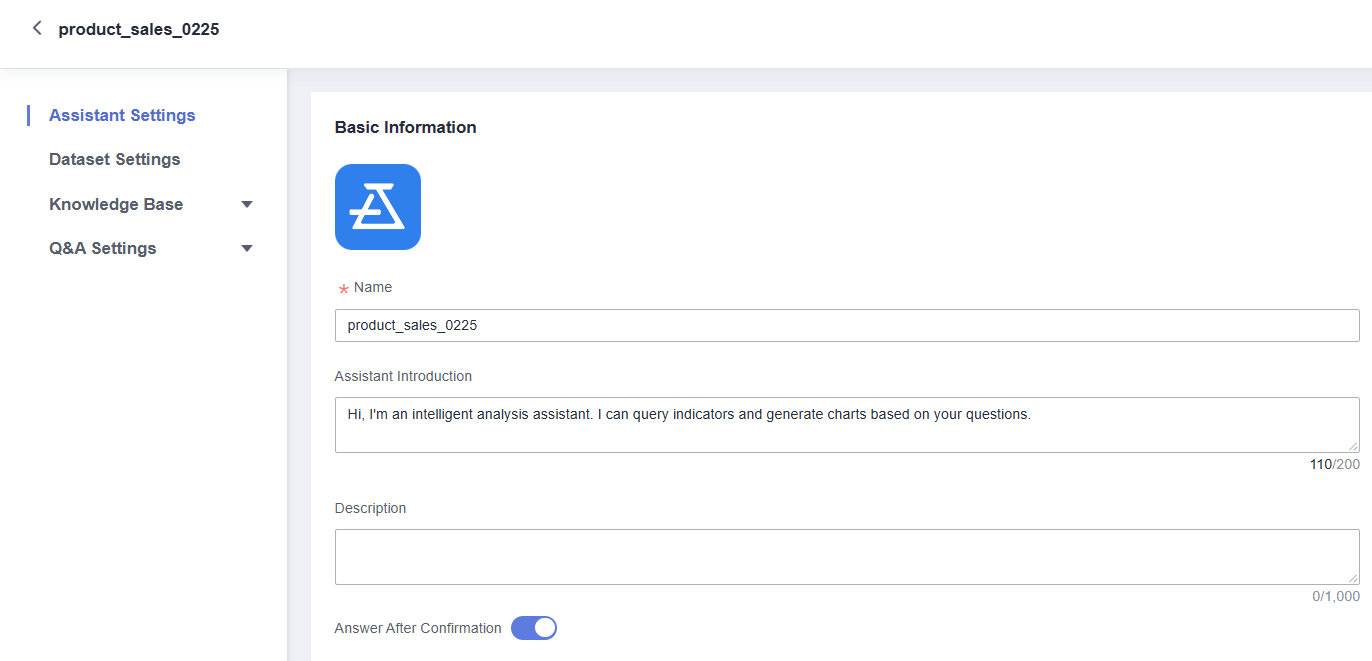Click the Description field label

pos(371,508)
